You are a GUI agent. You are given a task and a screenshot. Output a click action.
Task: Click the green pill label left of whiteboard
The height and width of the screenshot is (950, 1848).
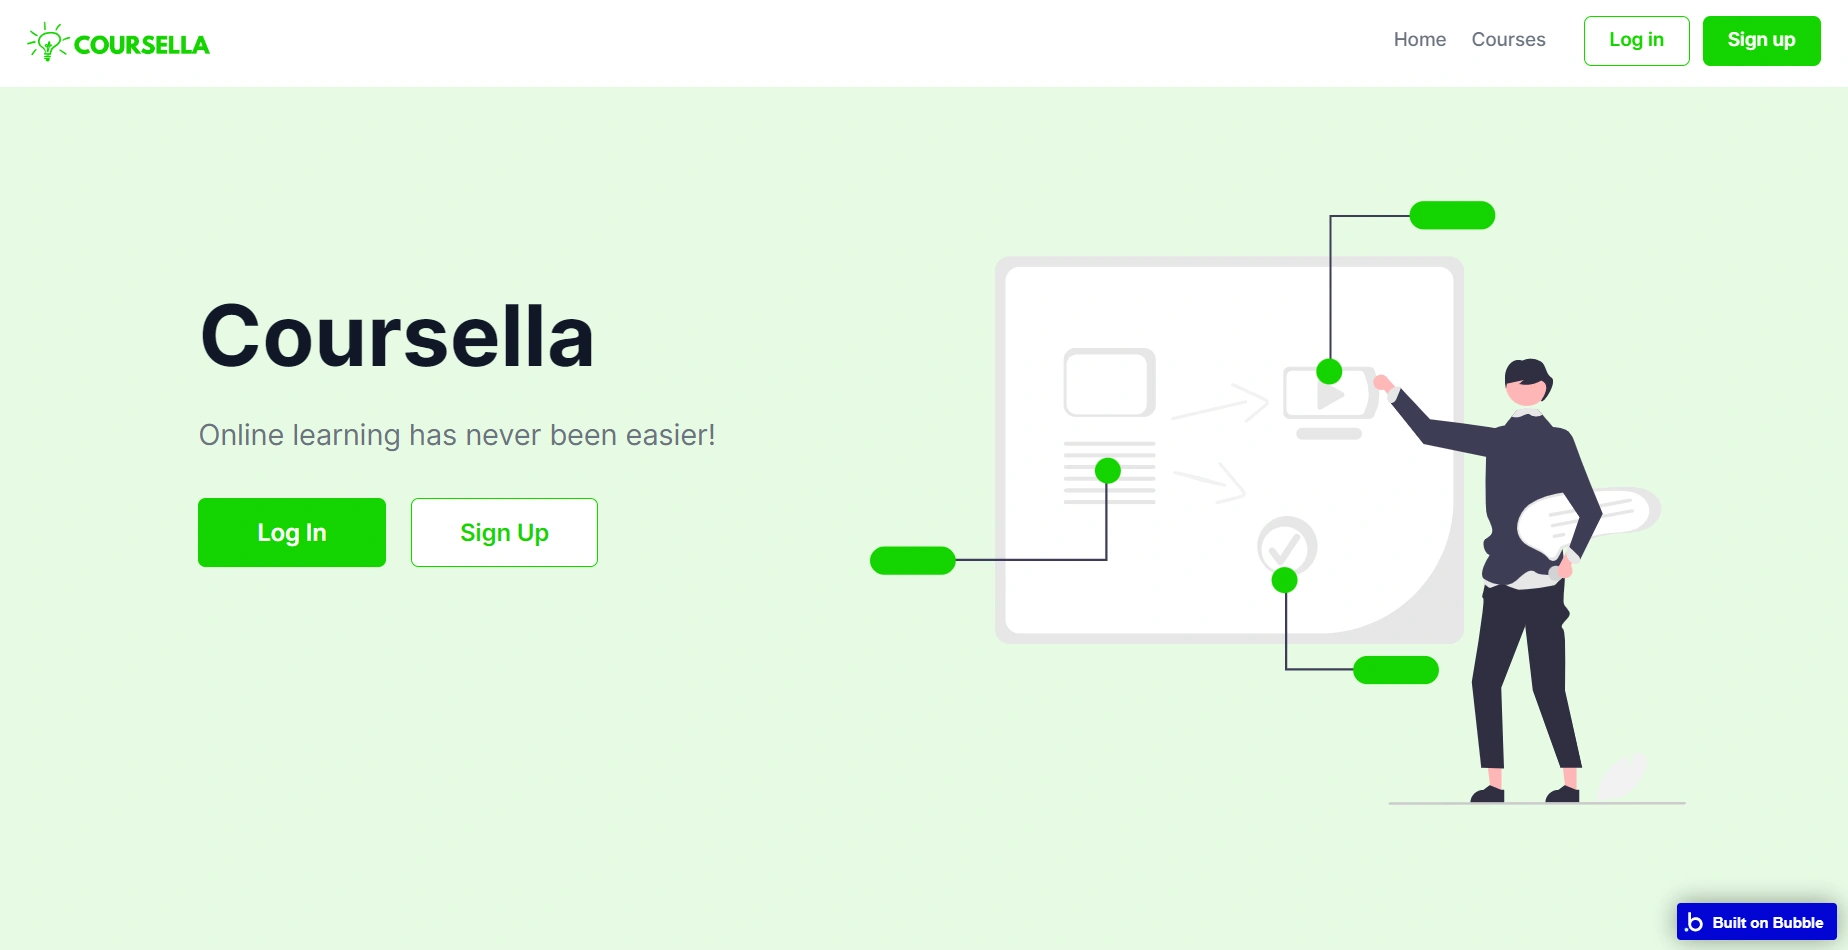pyautogui.click(x=912, y=560)
